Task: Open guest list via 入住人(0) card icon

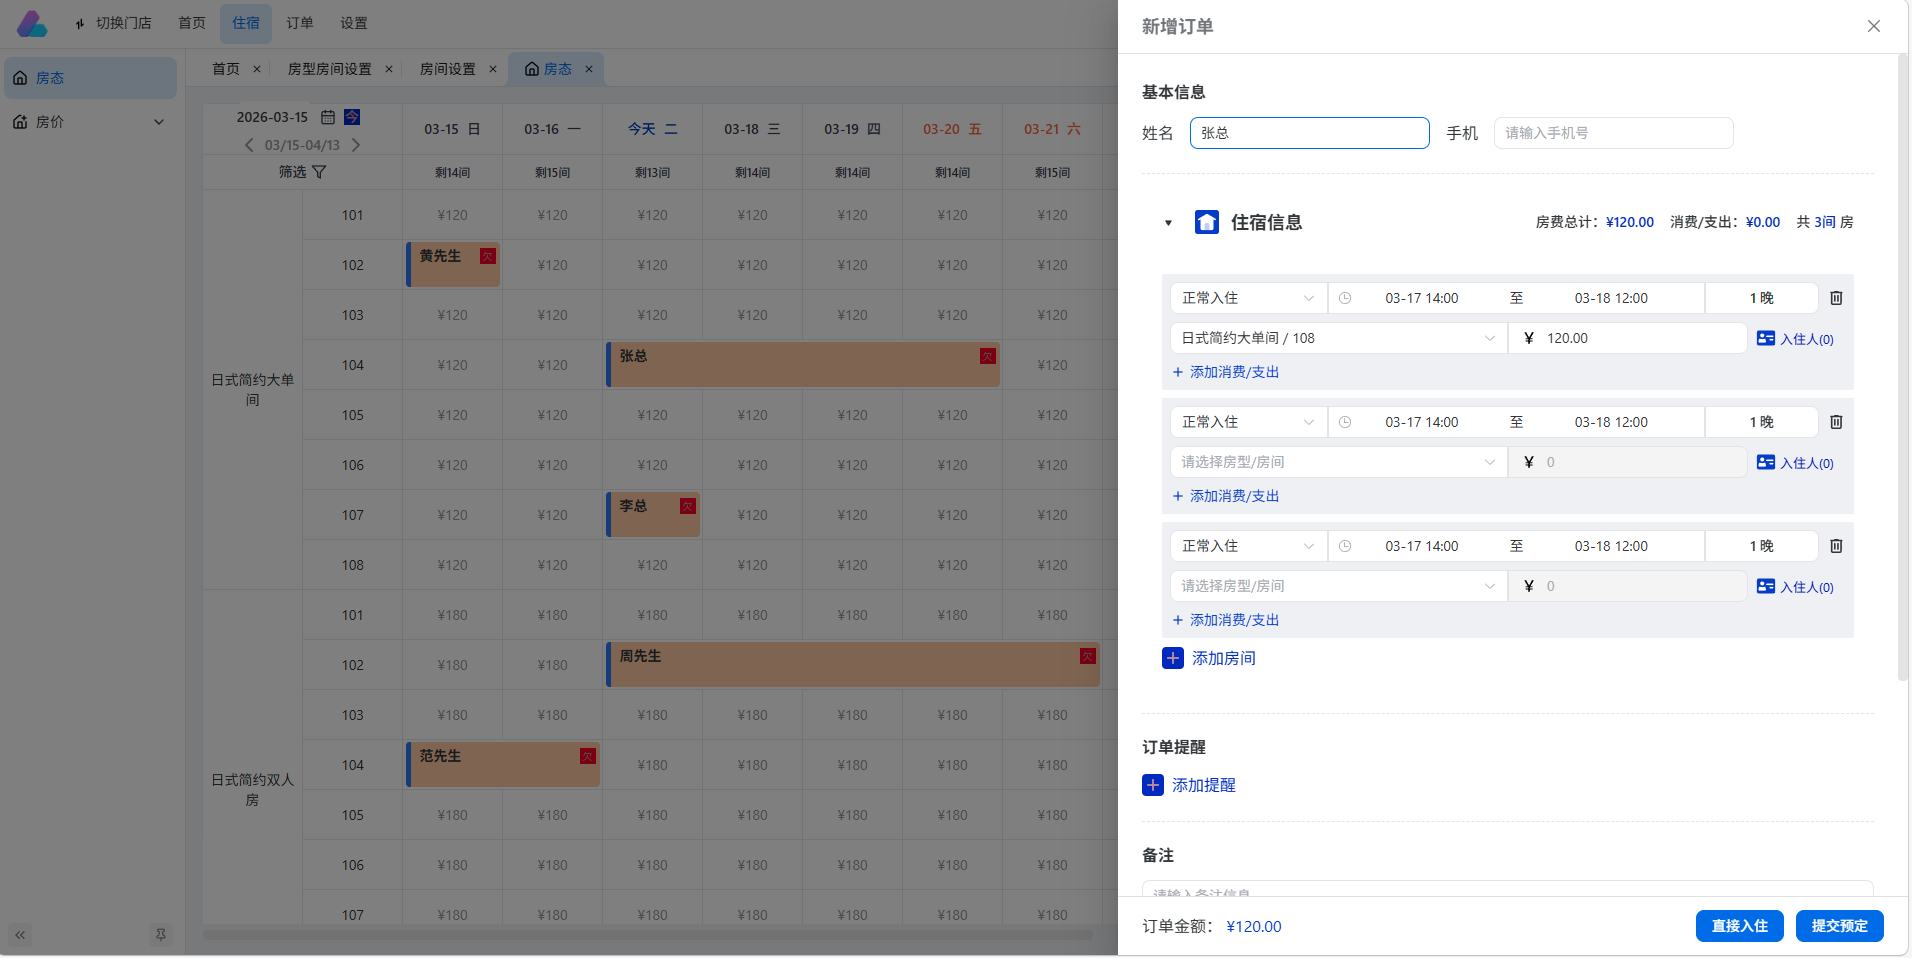Action: point(1766,338)
